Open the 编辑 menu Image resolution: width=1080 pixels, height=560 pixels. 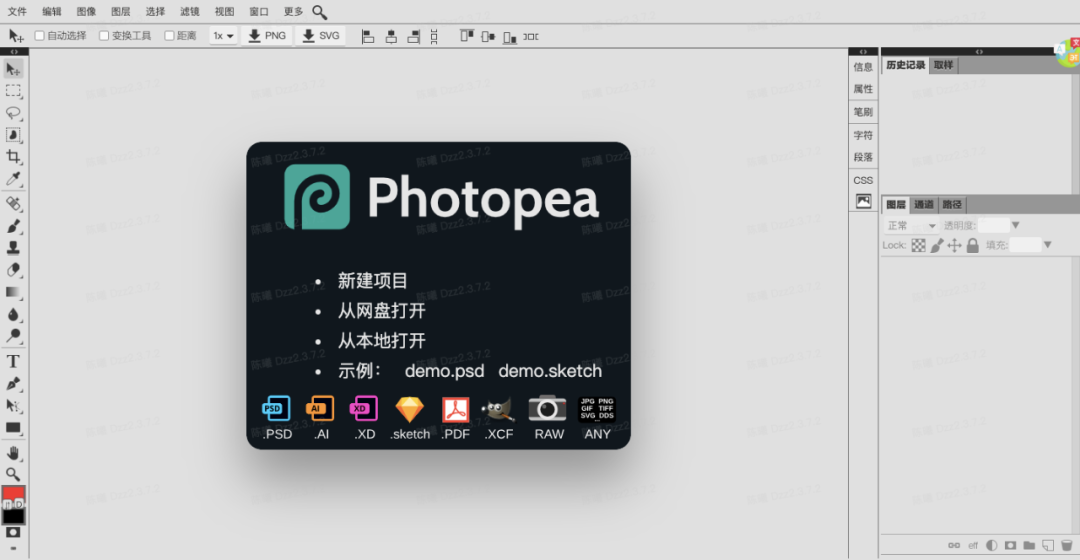[52, 12]
